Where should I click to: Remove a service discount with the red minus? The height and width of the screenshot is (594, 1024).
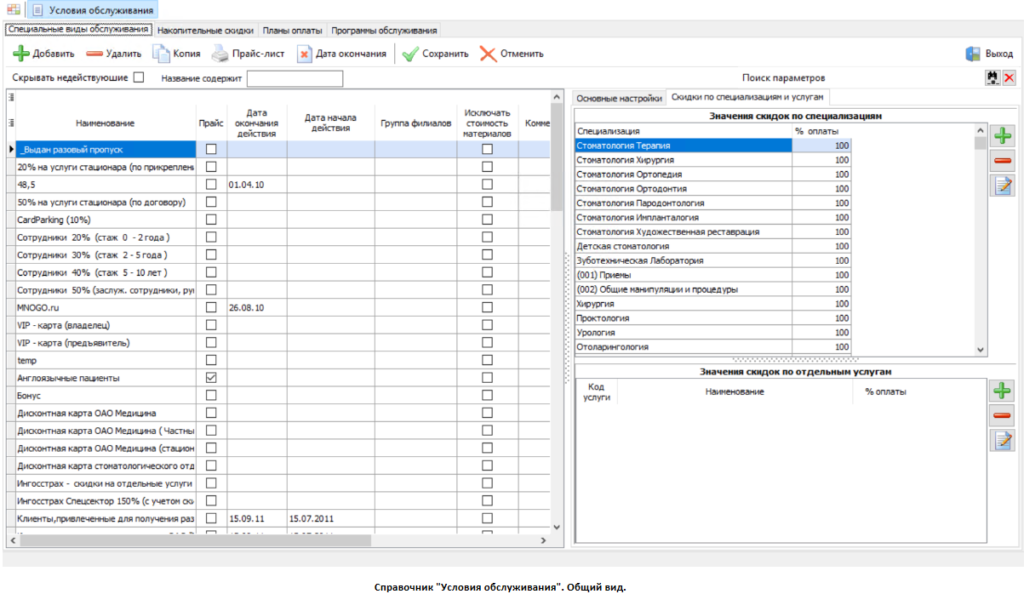1002,415
